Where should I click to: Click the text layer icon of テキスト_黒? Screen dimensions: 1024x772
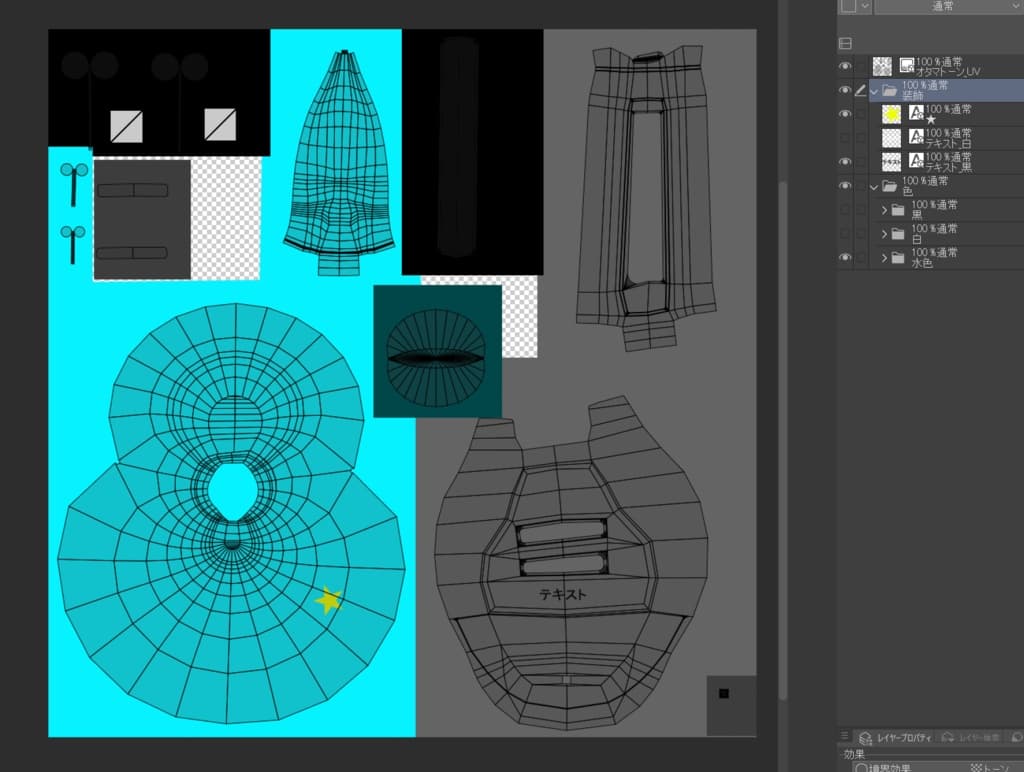point(915,161)
